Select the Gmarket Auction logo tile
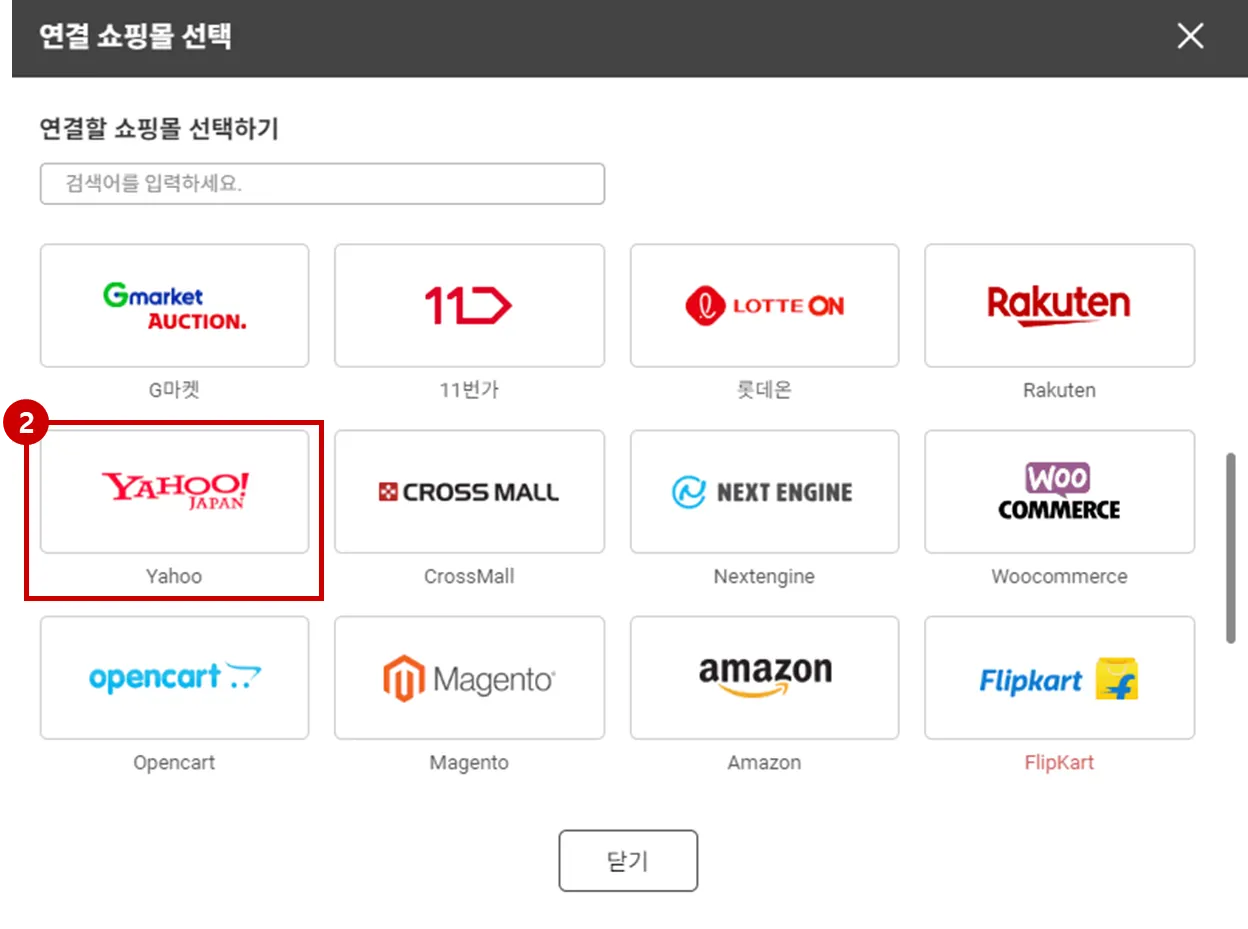This screenshot has width=1248, height=929. coord(174,305)
